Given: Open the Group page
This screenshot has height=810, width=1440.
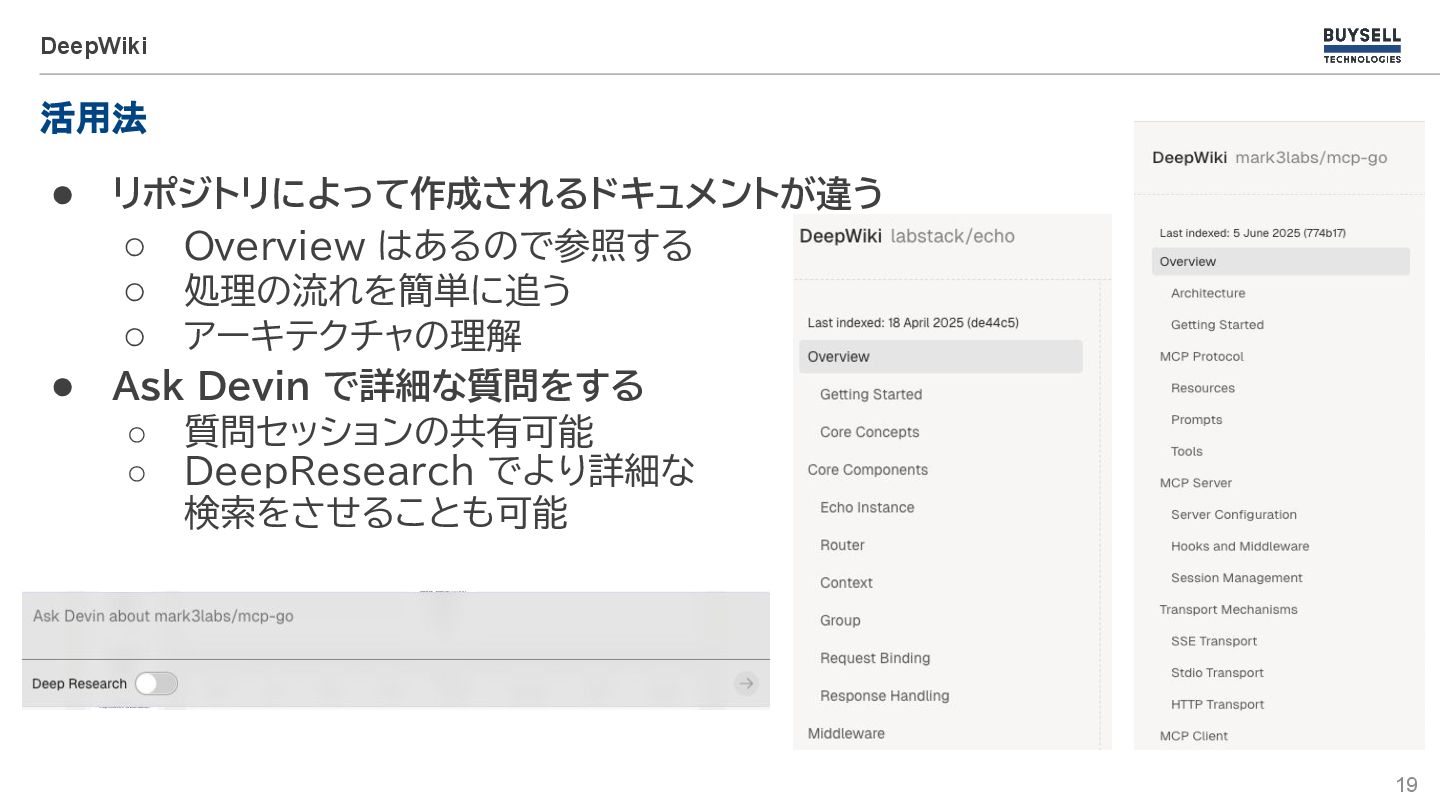Looking at the screenshot, I should click(840, 621).
